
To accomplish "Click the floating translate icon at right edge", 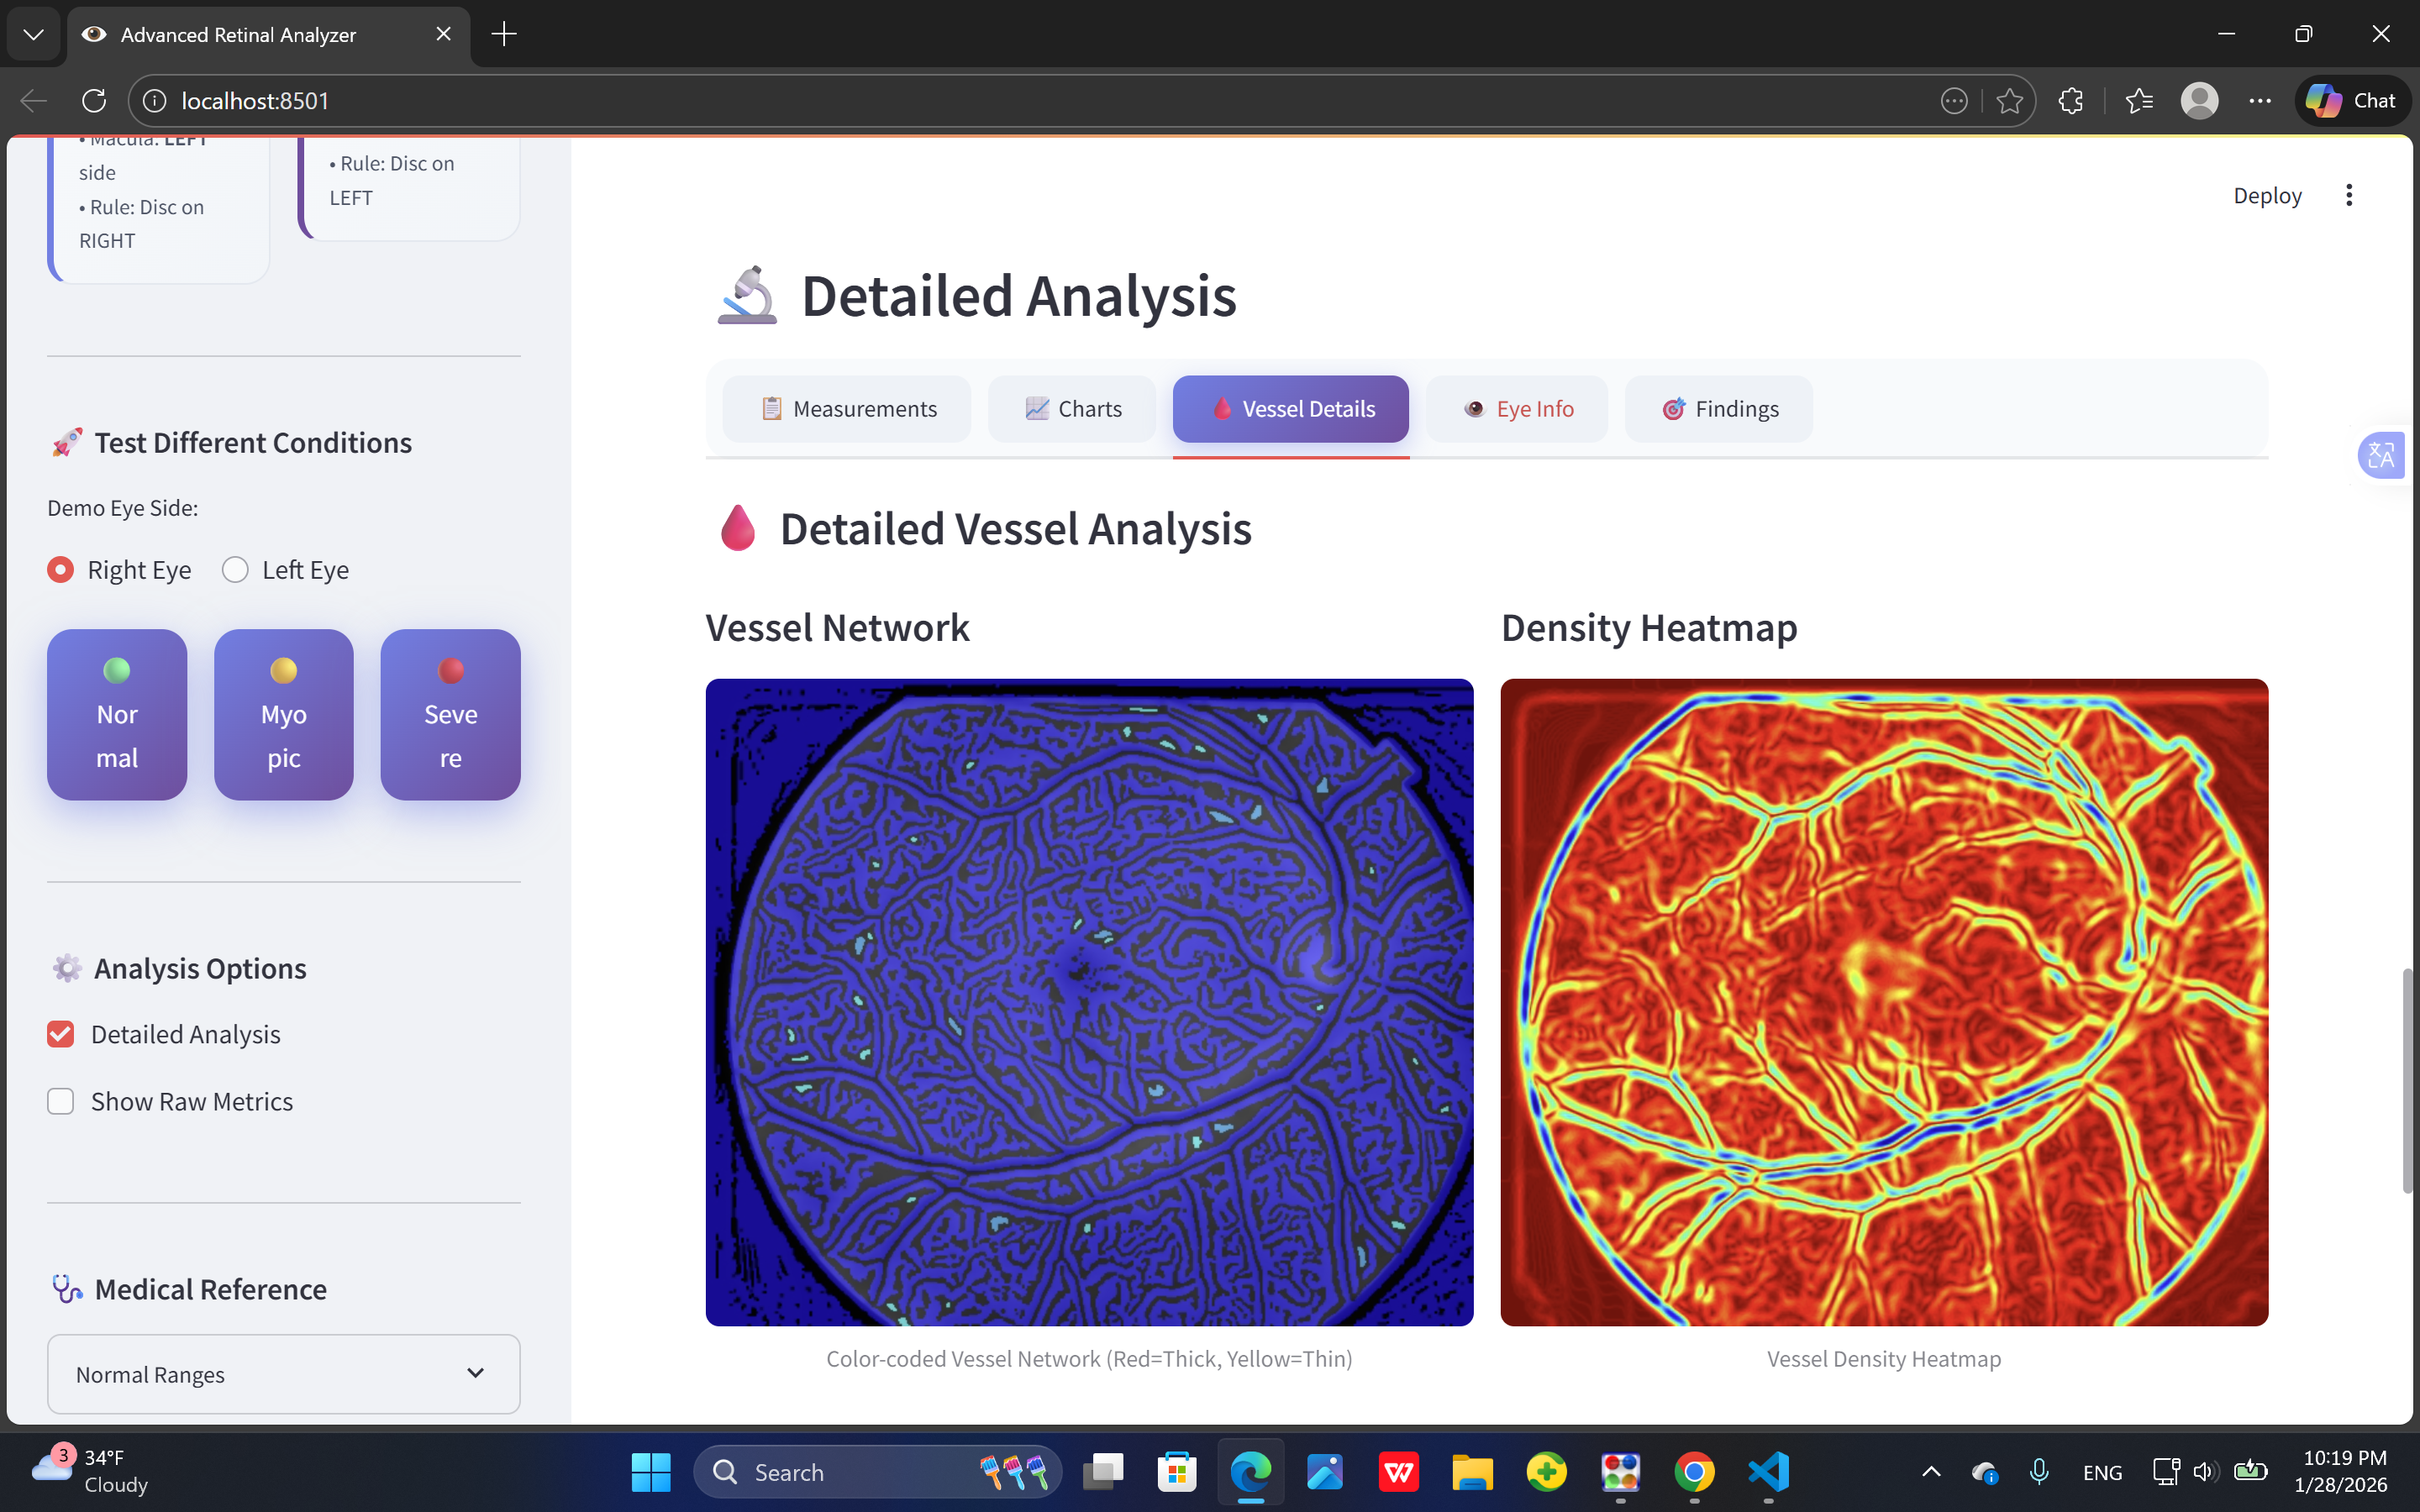I will tap(2381, 456).
